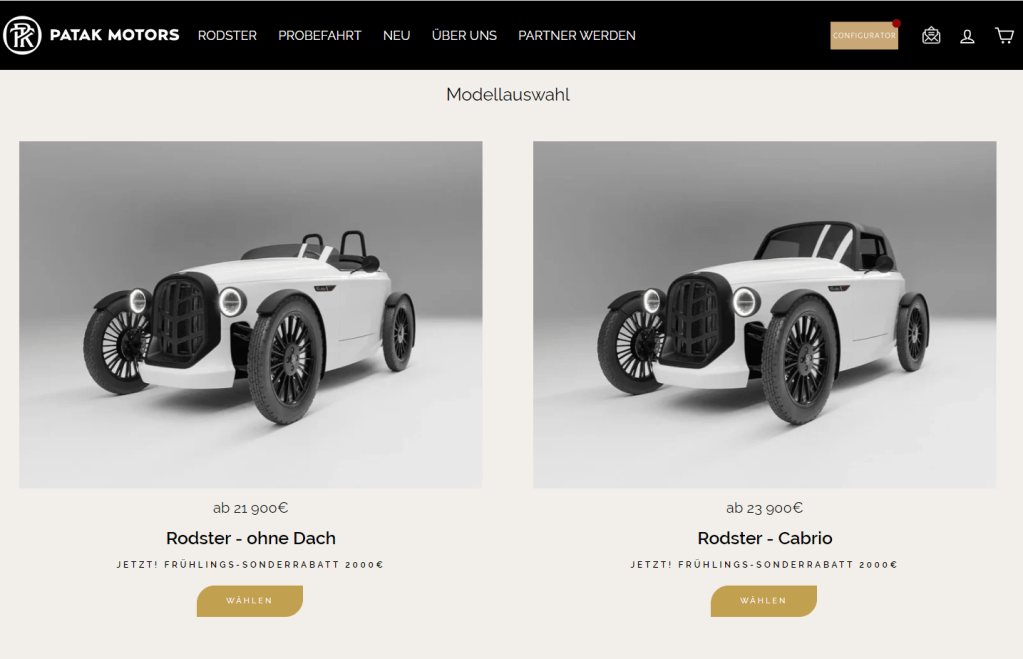Viewport: 1023px width, 659px height.
Task: Open the user account icon
Action: click(967, 37)
